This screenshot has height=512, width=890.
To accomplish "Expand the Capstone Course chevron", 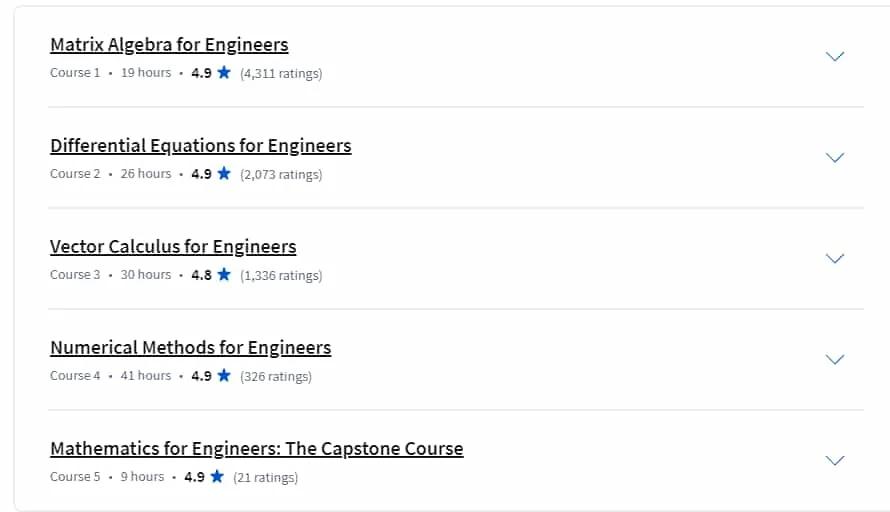I will click(x=835, y=460).
